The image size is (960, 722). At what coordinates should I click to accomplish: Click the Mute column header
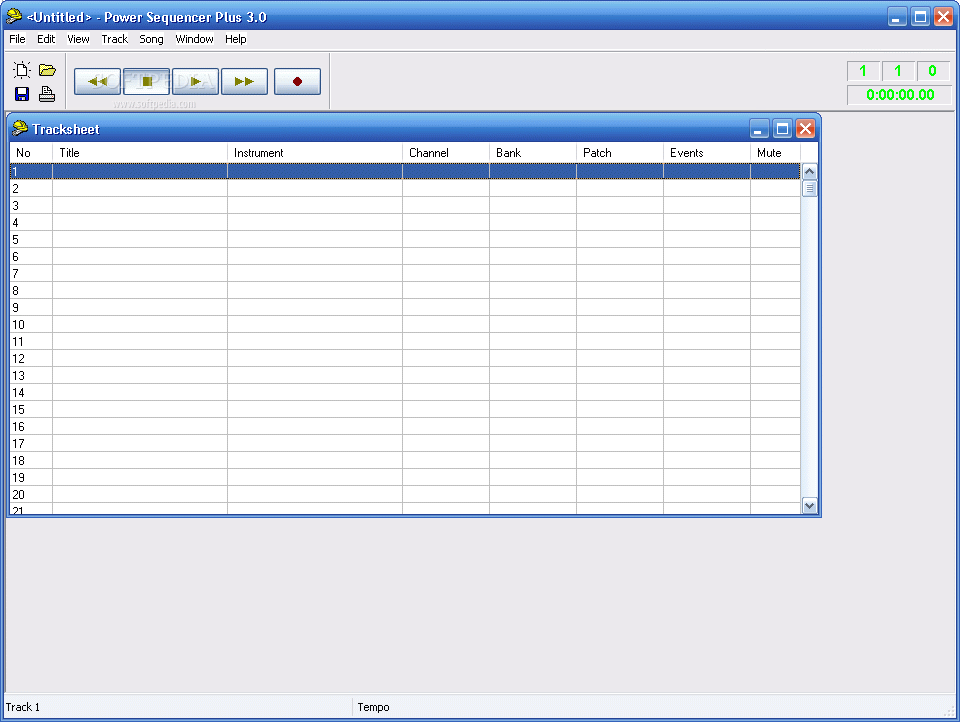[775, 153]
